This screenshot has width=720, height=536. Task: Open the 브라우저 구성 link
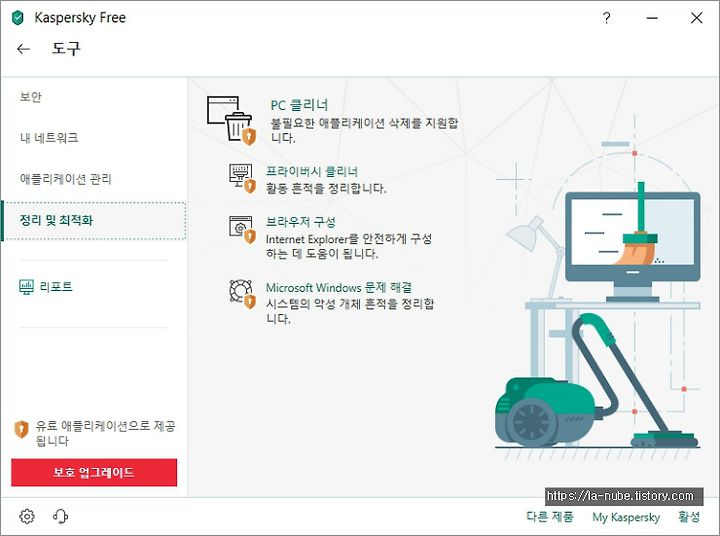click(301, 222)
